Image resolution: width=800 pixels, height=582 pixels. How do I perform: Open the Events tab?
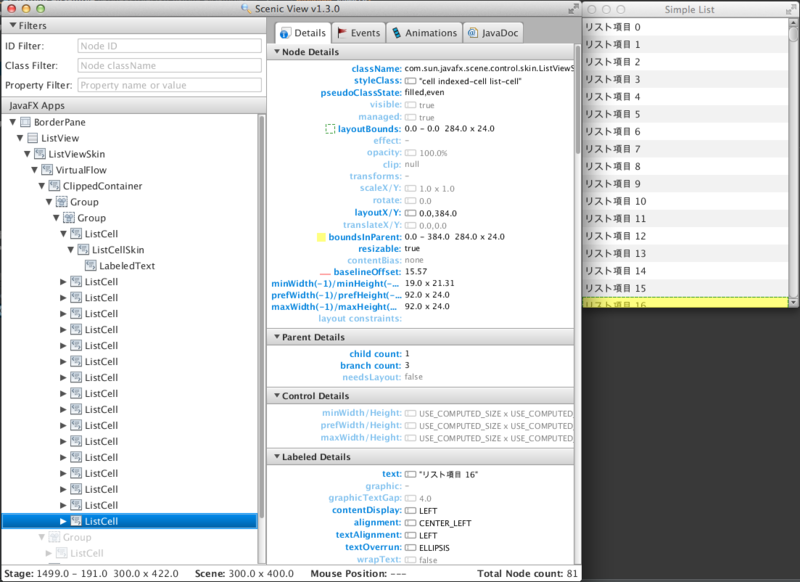click(x=359, y=33)
